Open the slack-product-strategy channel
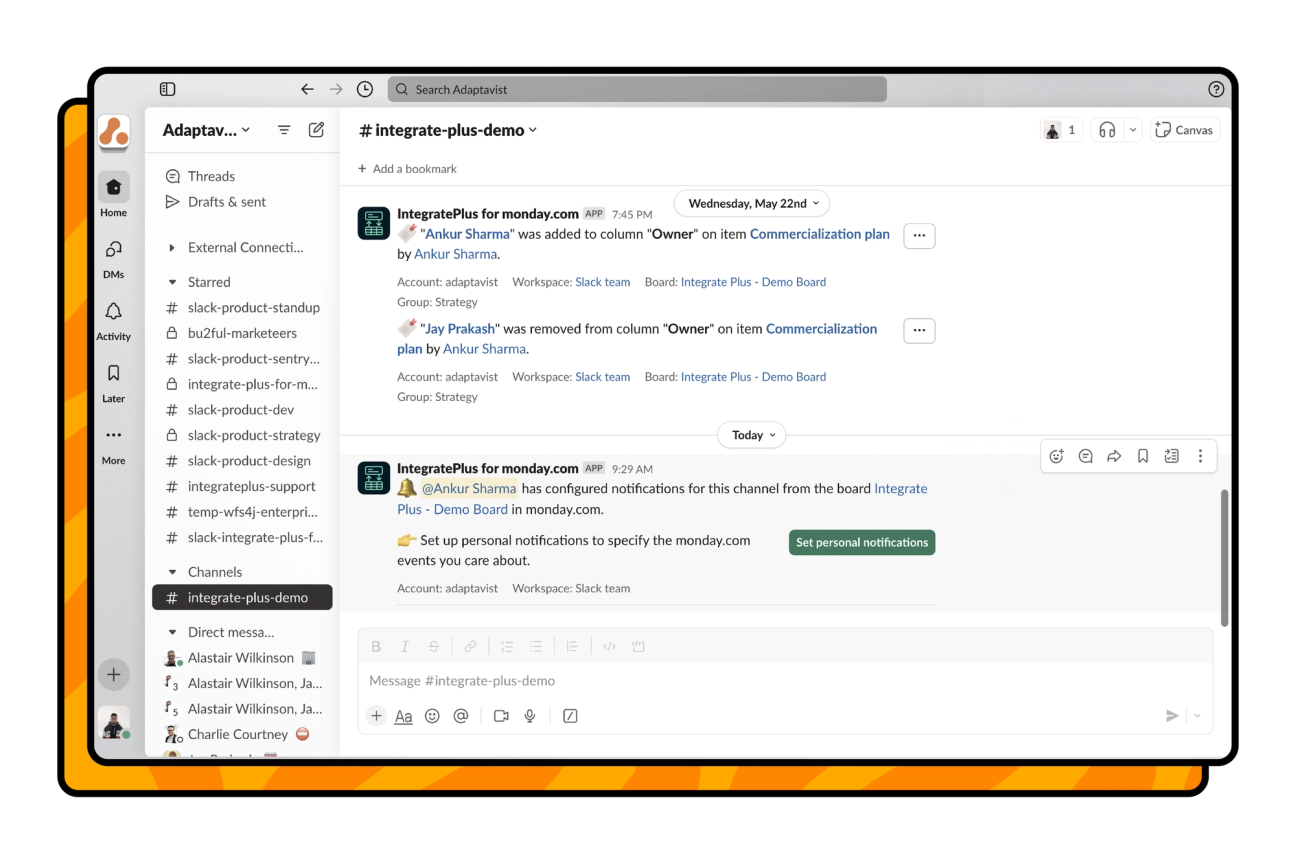Viewport: 1296px width, 864px height. click(242, 436)
